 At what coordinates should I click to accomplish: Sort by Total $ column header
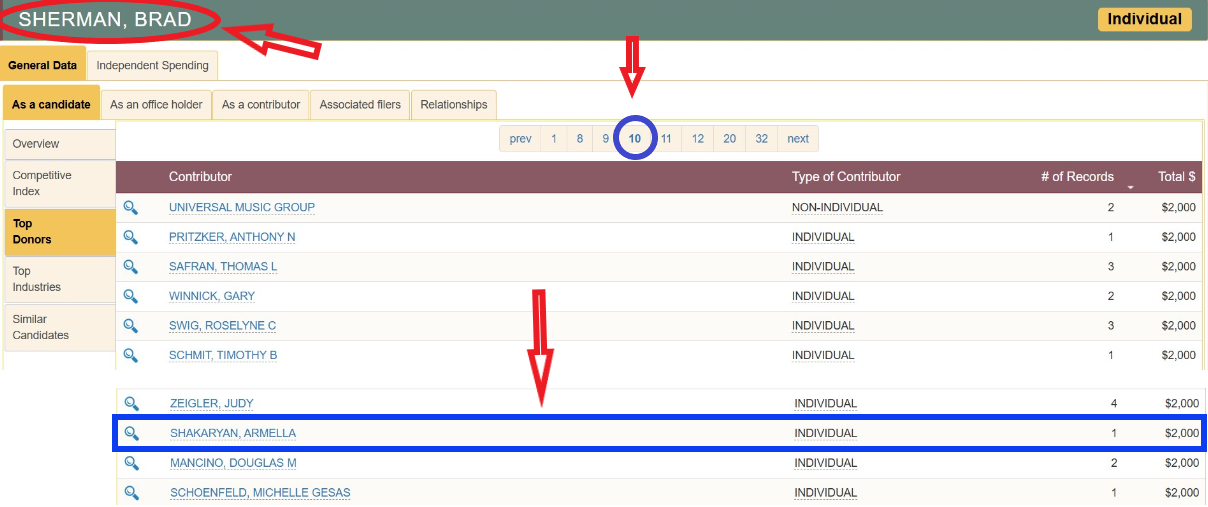click(x=1177, y=177)
